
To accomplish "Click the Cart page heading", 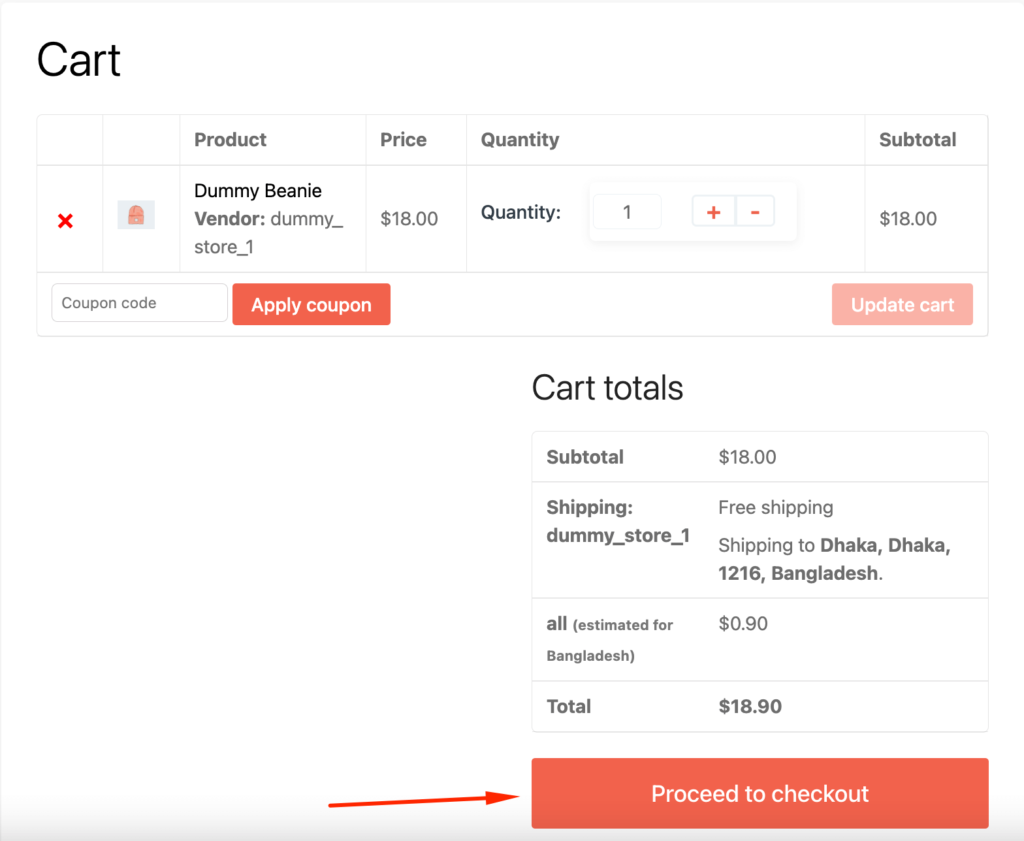I will [x=79, y=60].
